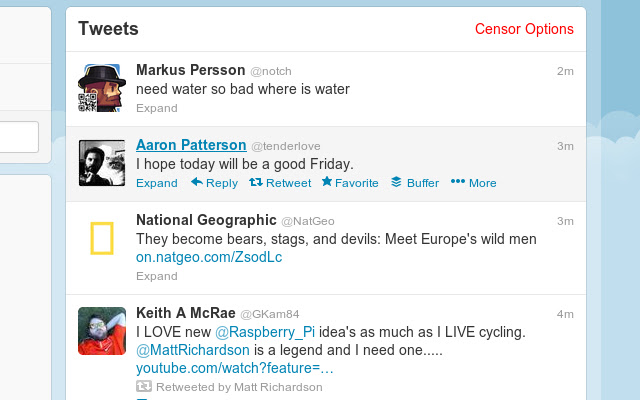Viewport: 640px width, 400px height.
Task: Expand Markus Persson's tweet
Action: pos(157,108)
